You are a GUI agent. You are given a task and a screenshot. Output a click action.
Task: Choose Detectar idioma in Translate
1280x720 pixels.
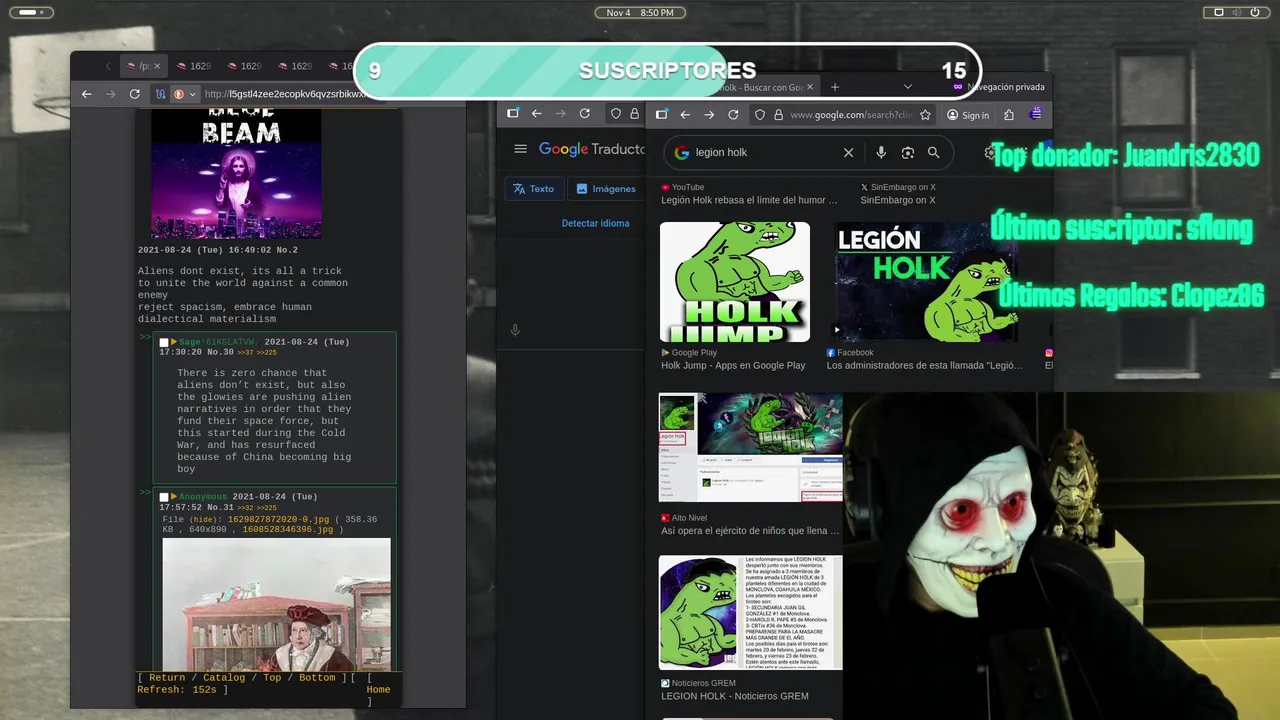tap(595, 223)
